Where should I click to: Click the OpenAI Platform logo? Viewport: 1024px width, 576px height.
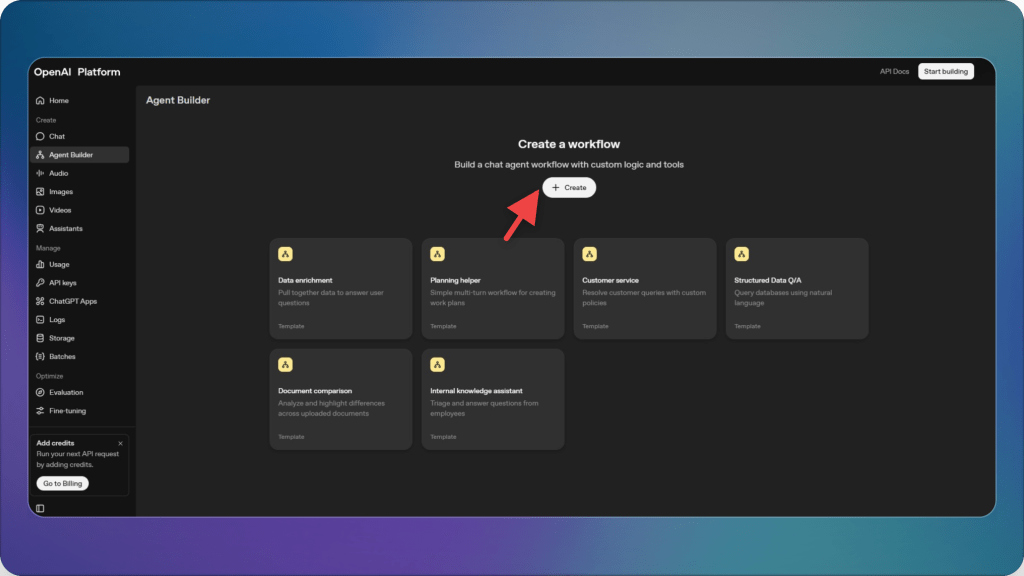coord(77,72)
